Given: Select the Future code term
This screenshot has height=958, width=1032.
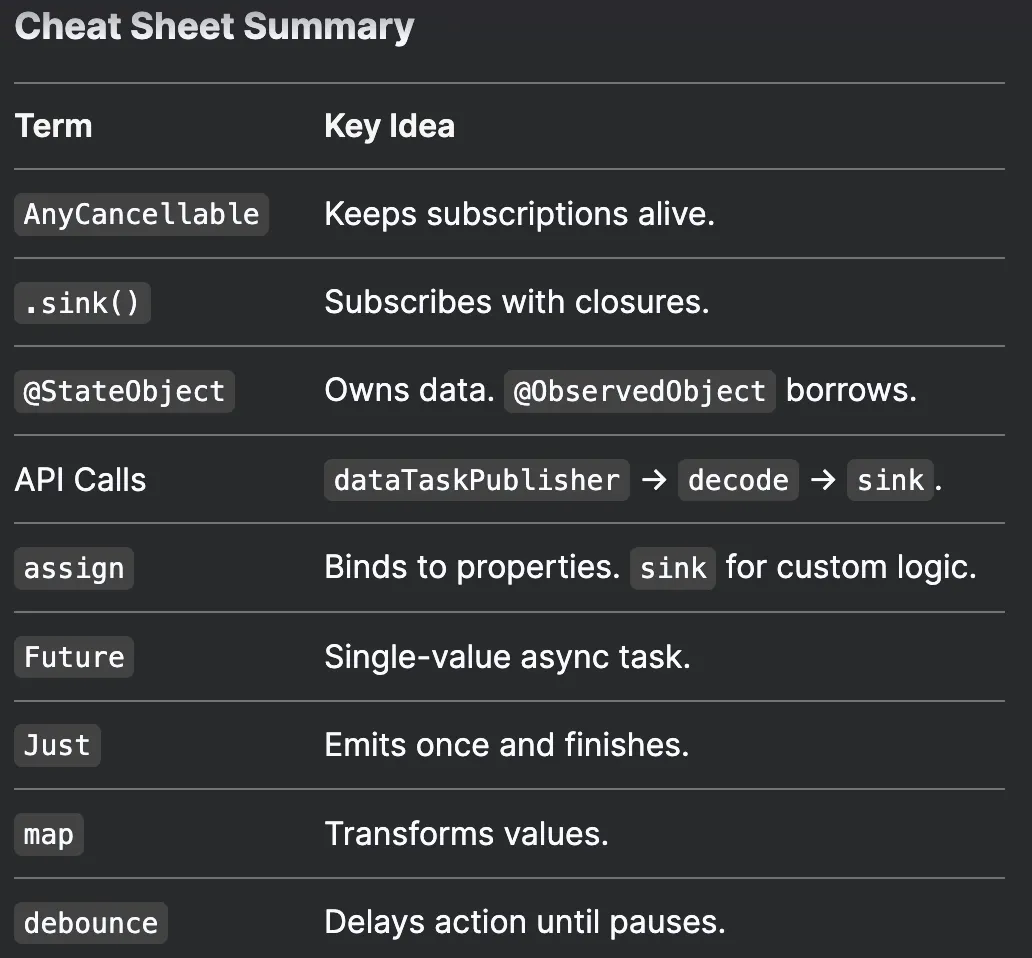Looking at the screenshot, I should point(74,657).
